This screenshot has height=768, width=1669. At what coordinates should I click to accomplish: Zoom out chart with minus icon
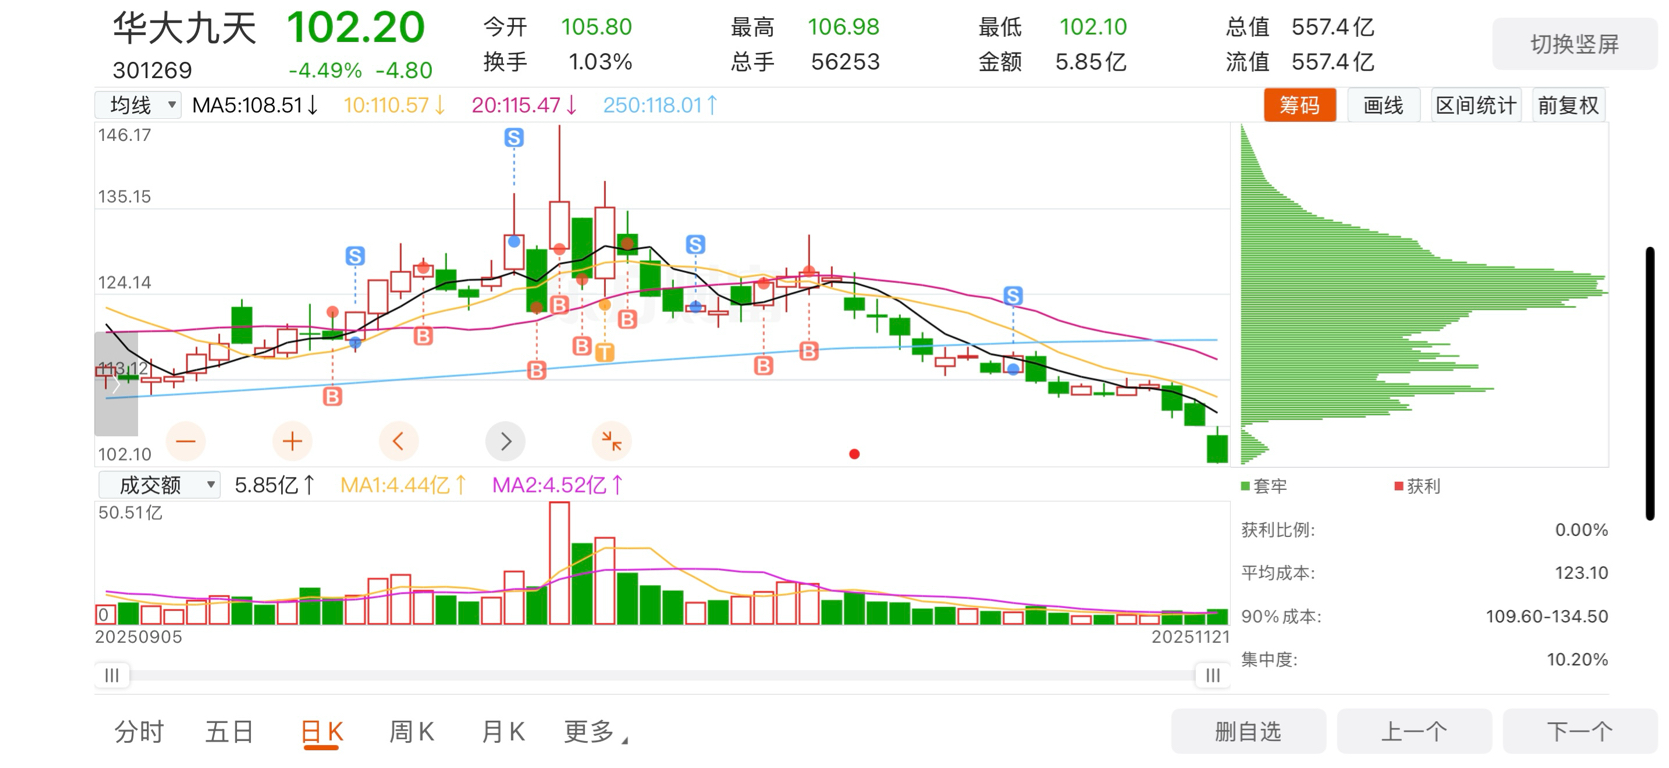click(186, 441)
